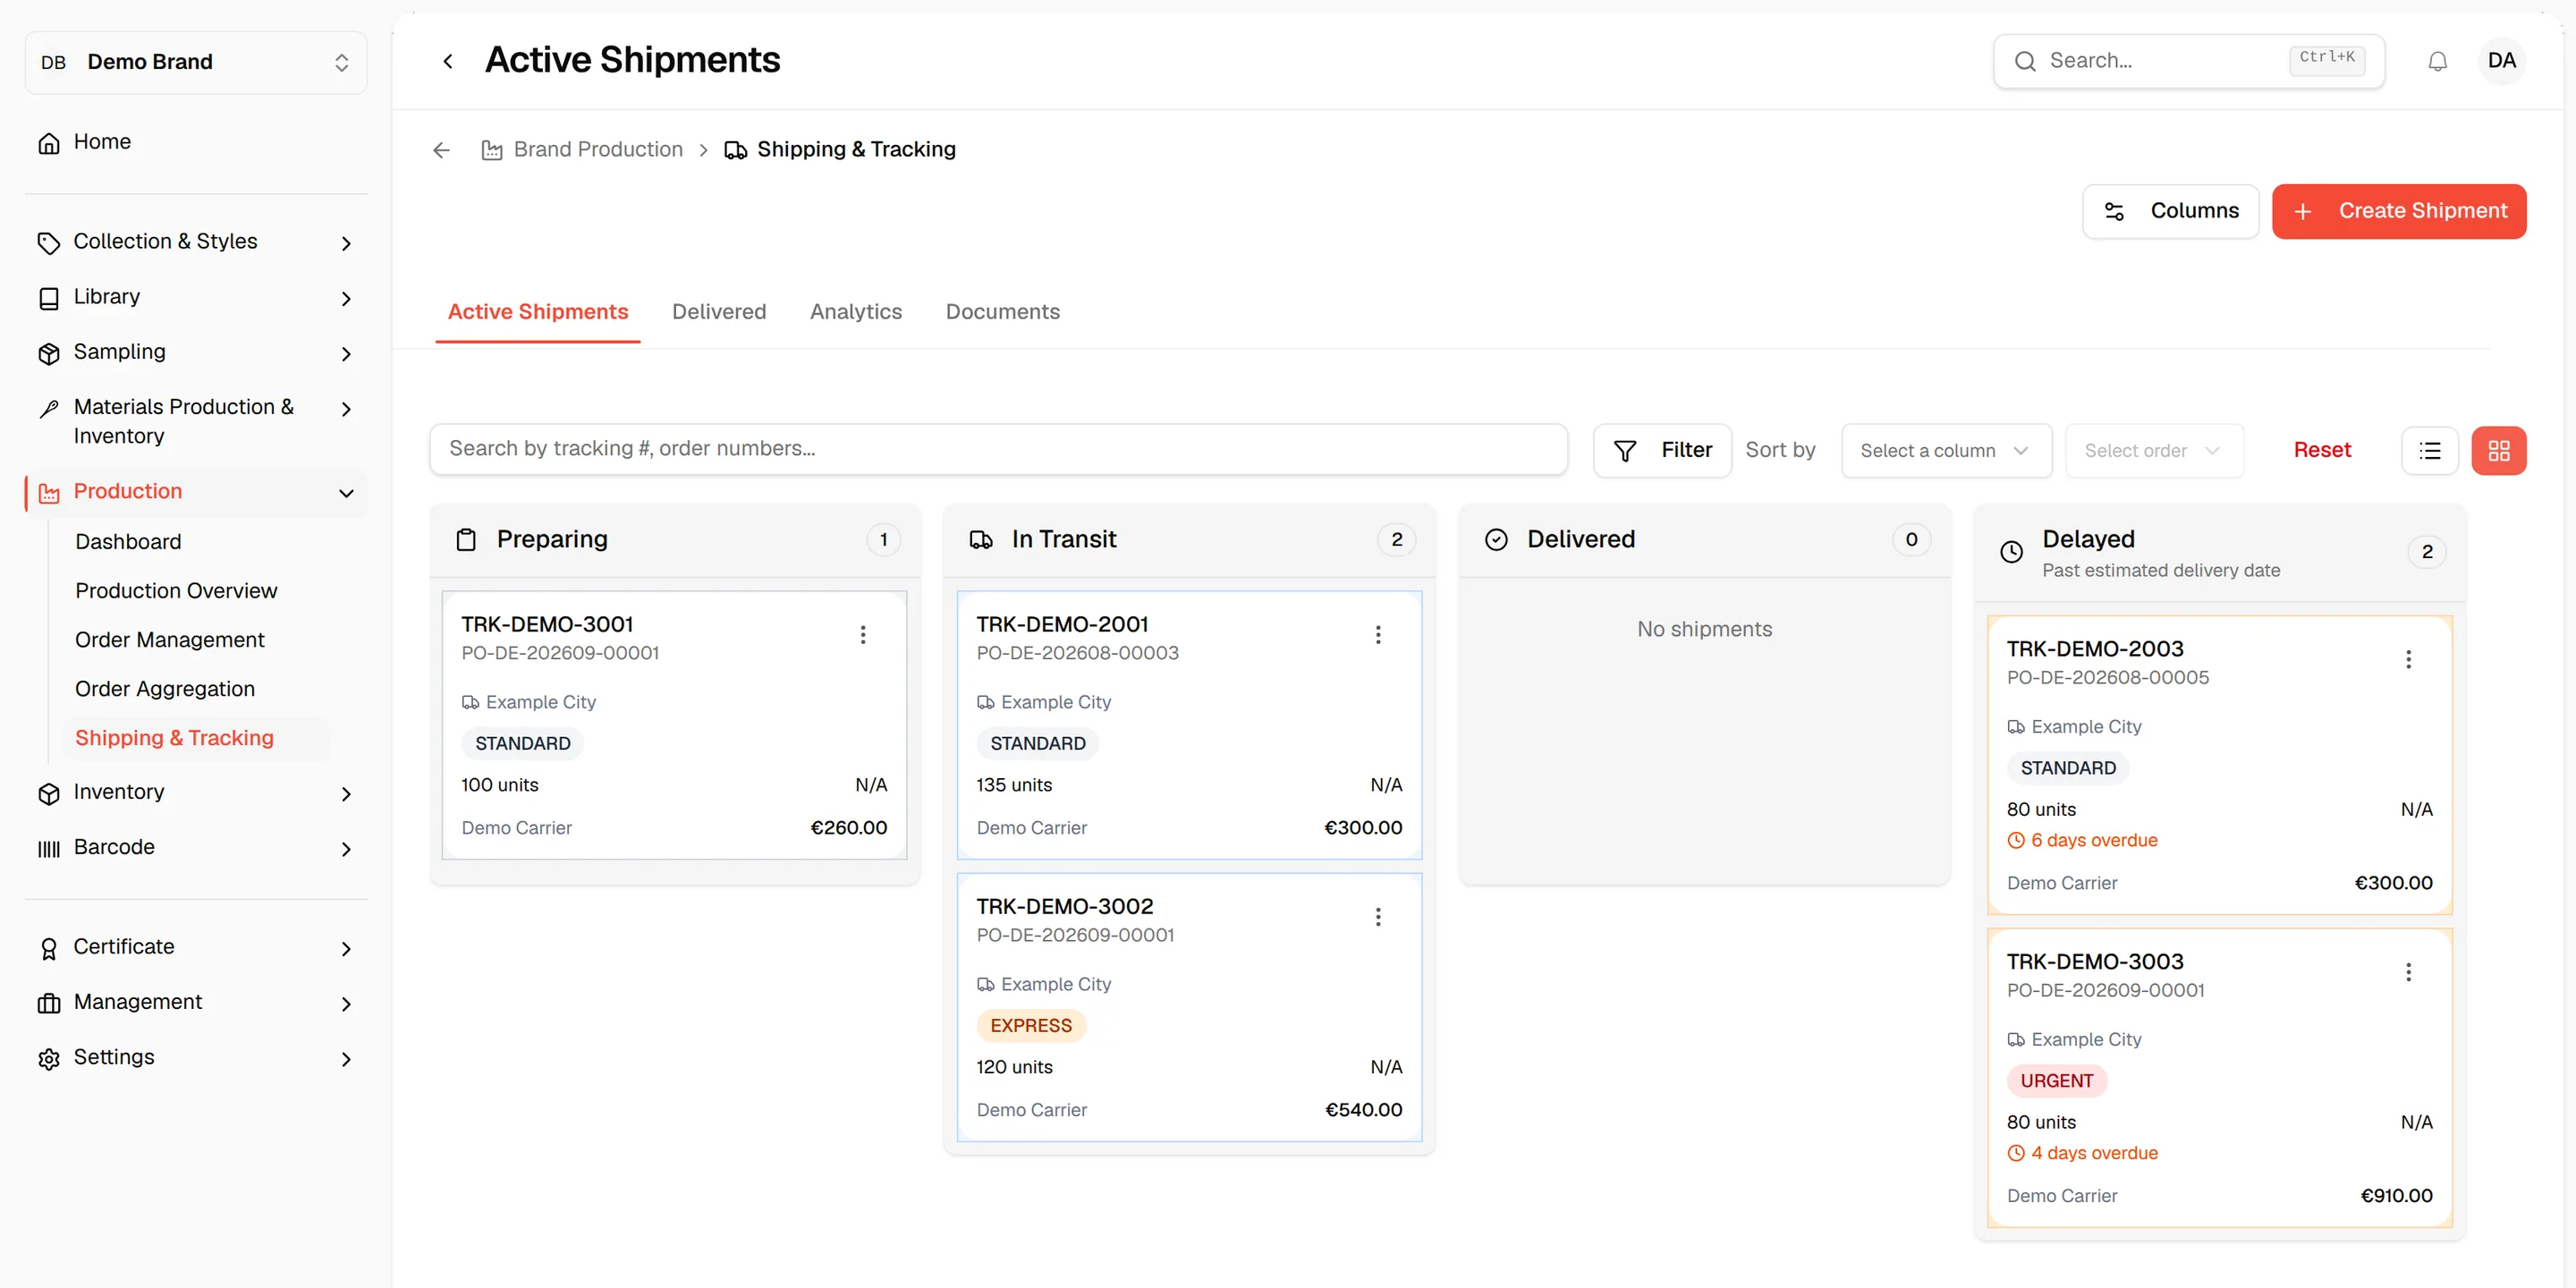
Task: Open options menu for TRK-DEMO-3002 card
Action: [x=1378, y=916]
